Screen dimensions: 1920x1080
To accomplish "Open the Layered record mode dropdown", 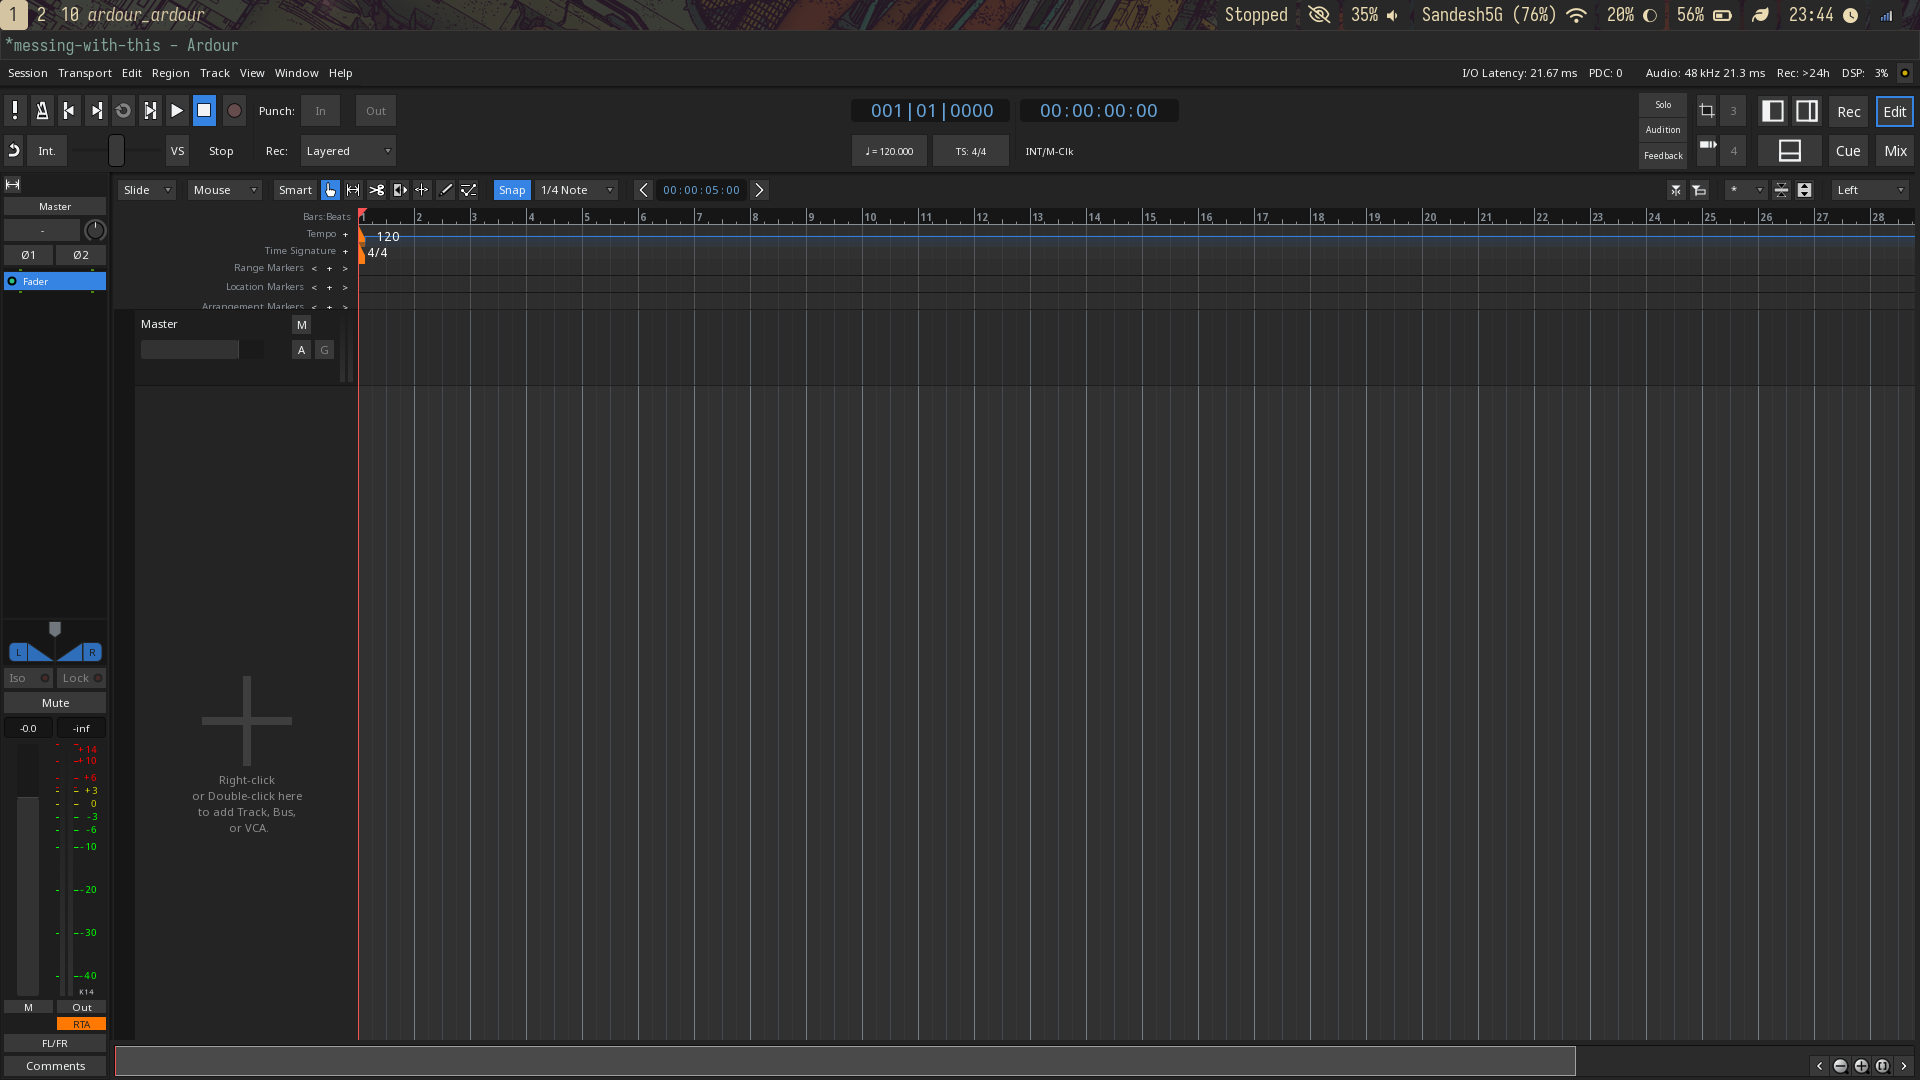I will pyautogui.click(x=348, y=151).
